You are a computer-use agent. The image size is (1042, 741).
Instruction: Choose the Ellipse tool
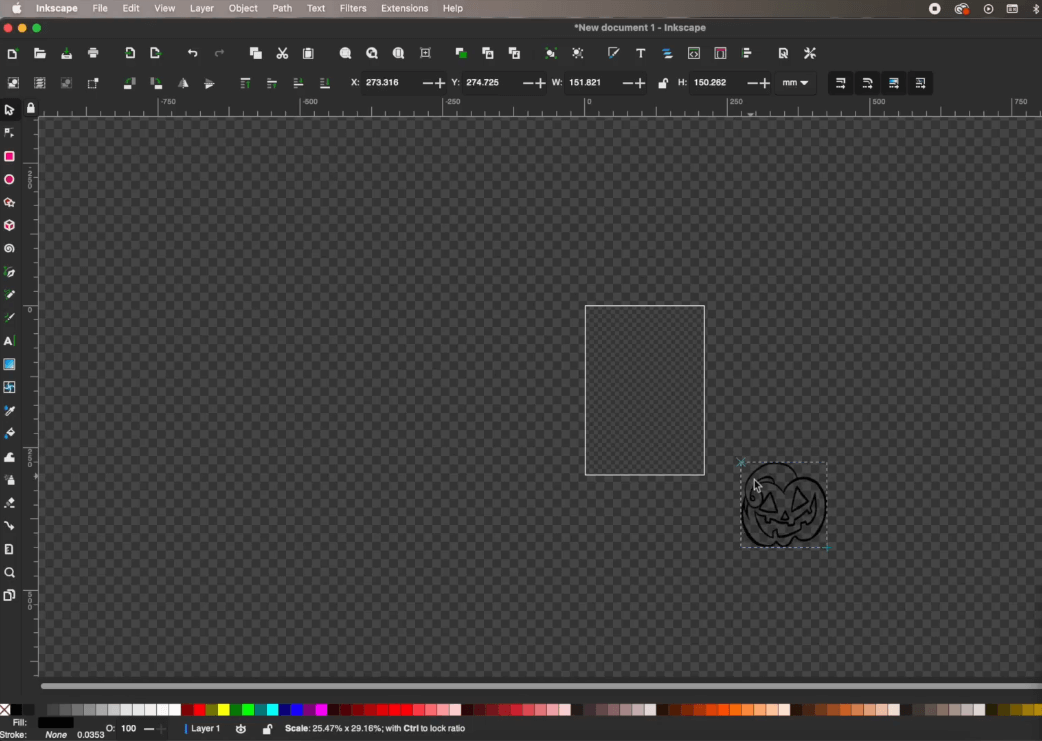pyautogui.click(x=9, y=179)
